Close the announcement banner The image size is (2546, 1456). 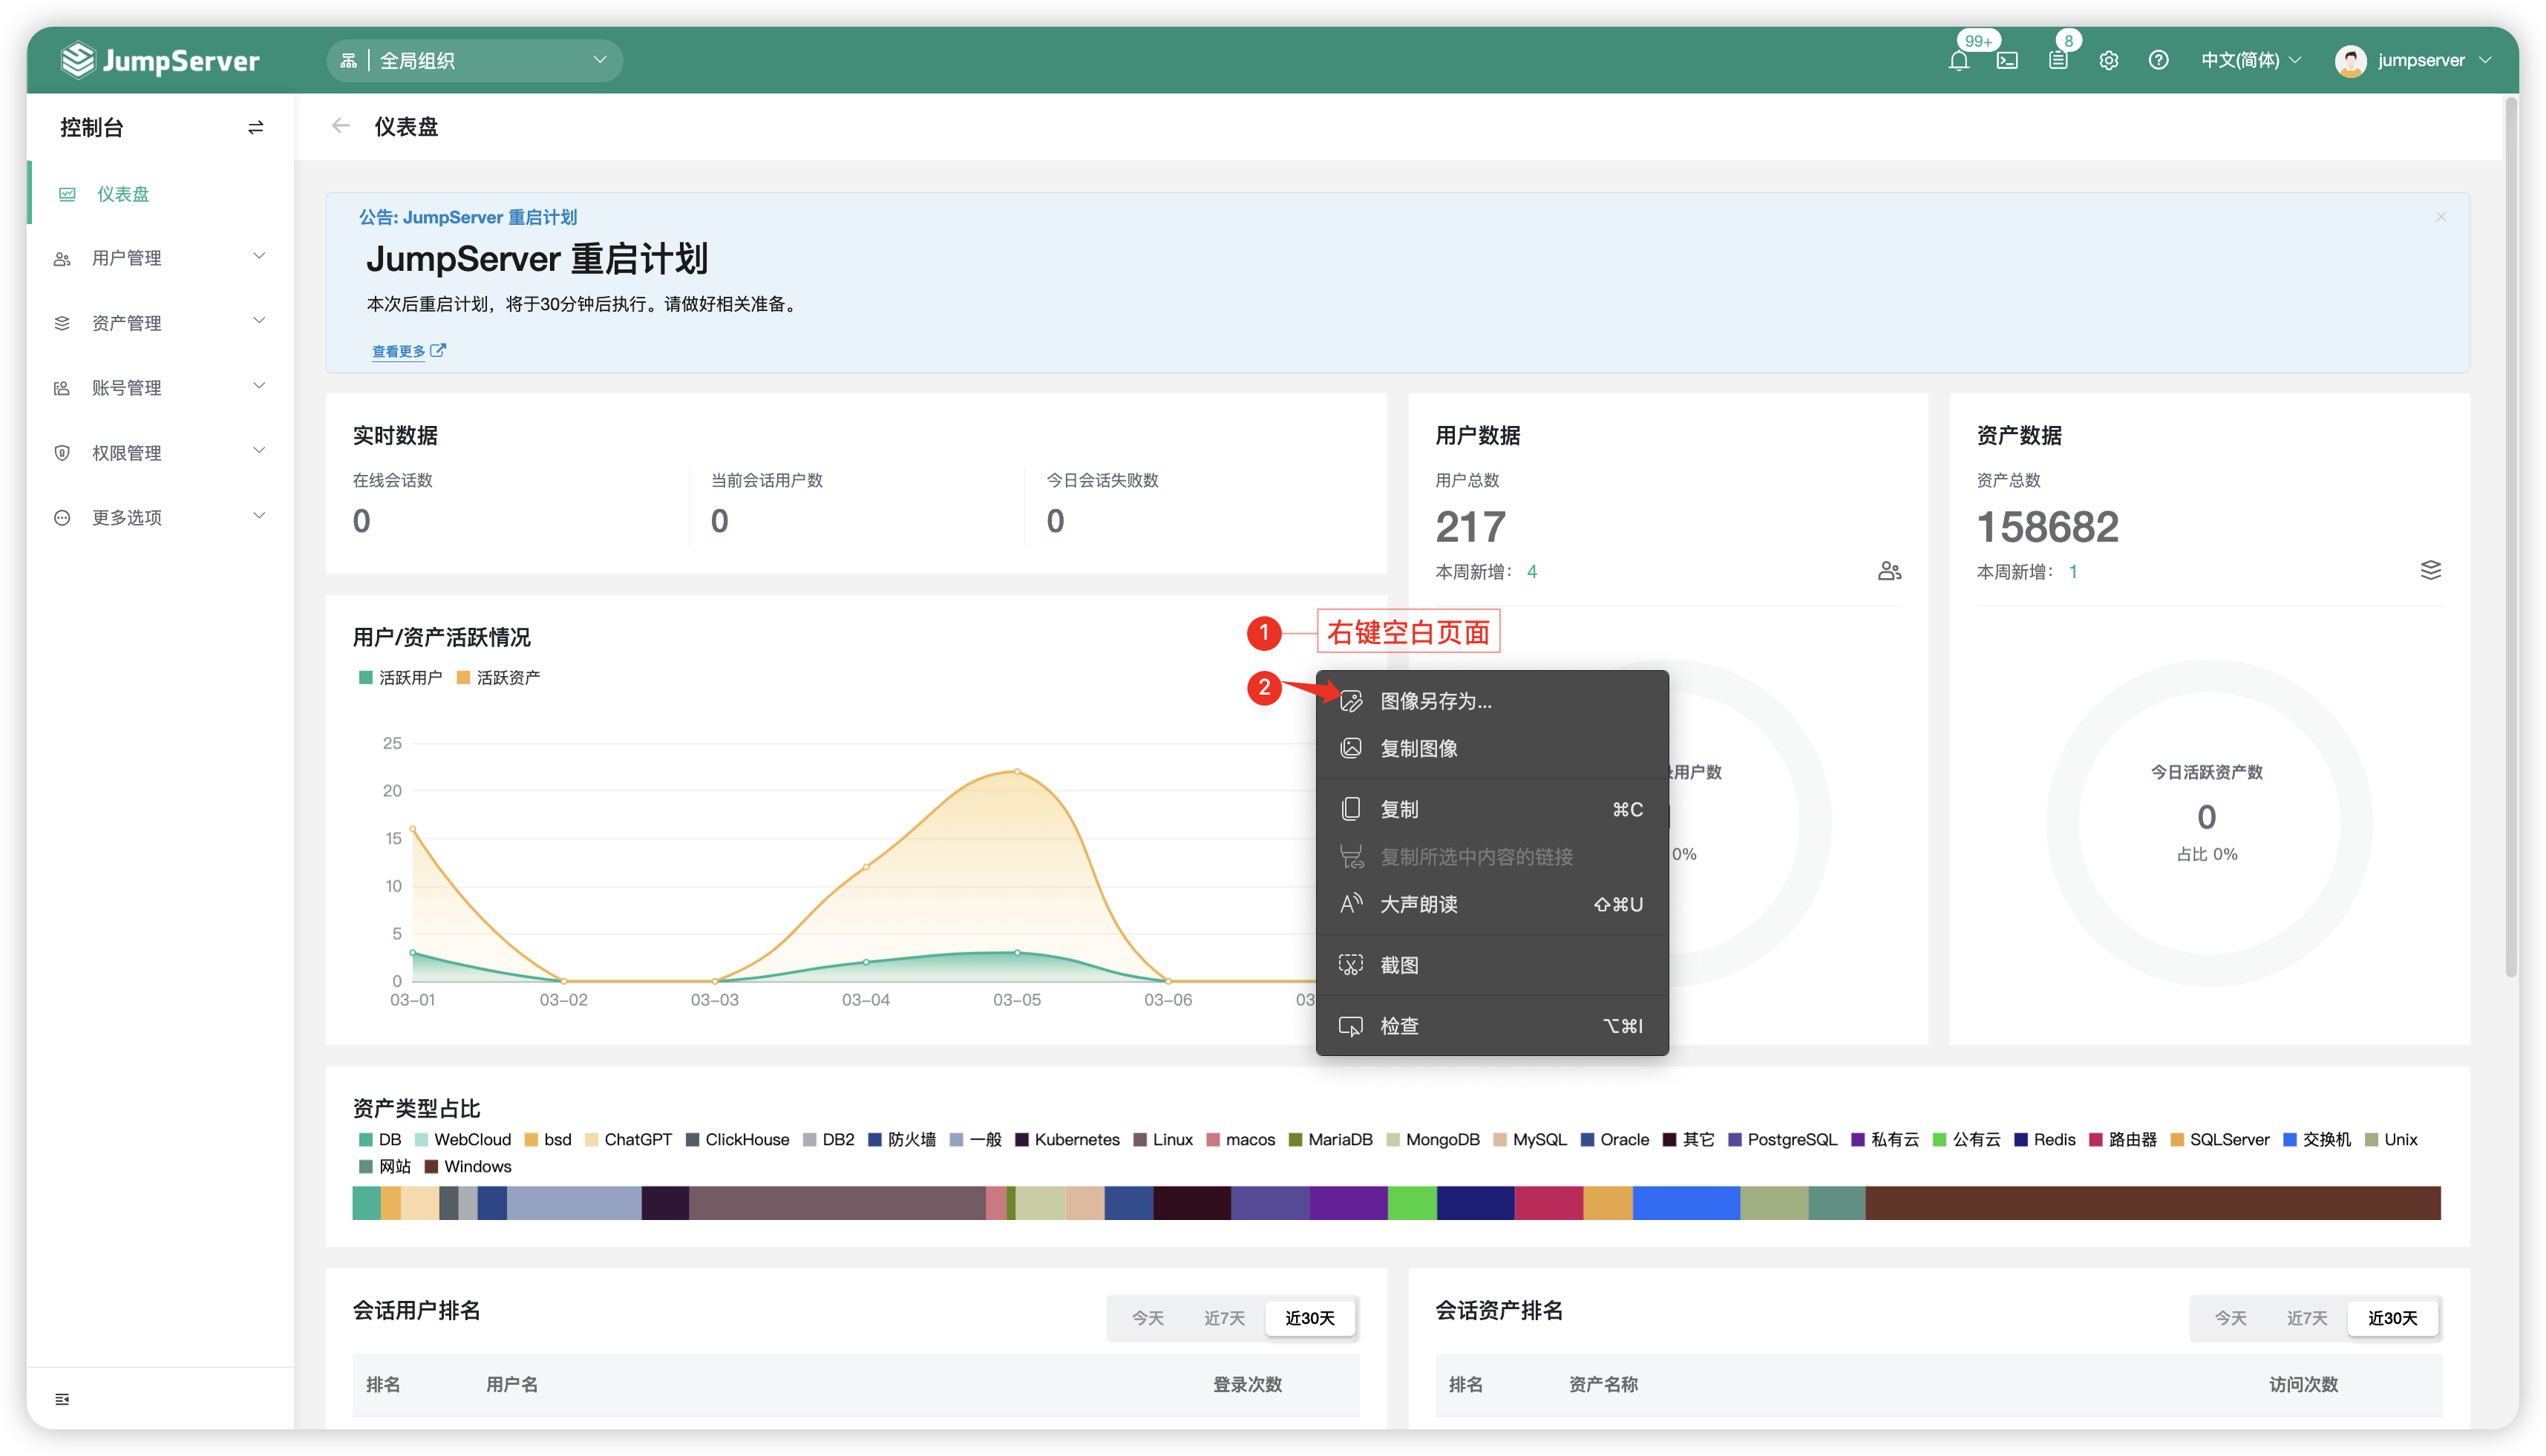pos(2441,216)
